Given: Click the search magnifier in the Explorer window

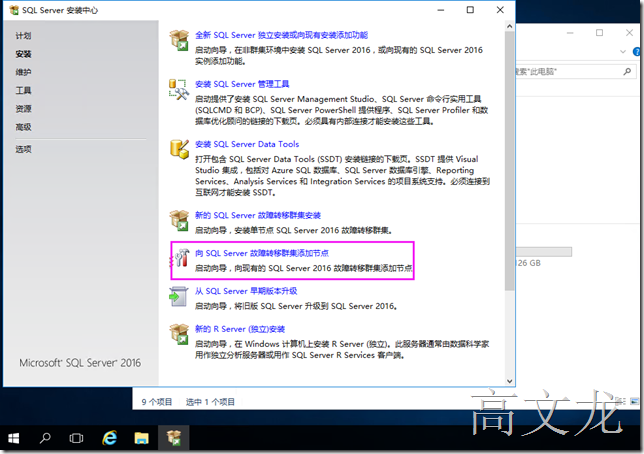Looking at the screenshot, I should tap(627, 71).
